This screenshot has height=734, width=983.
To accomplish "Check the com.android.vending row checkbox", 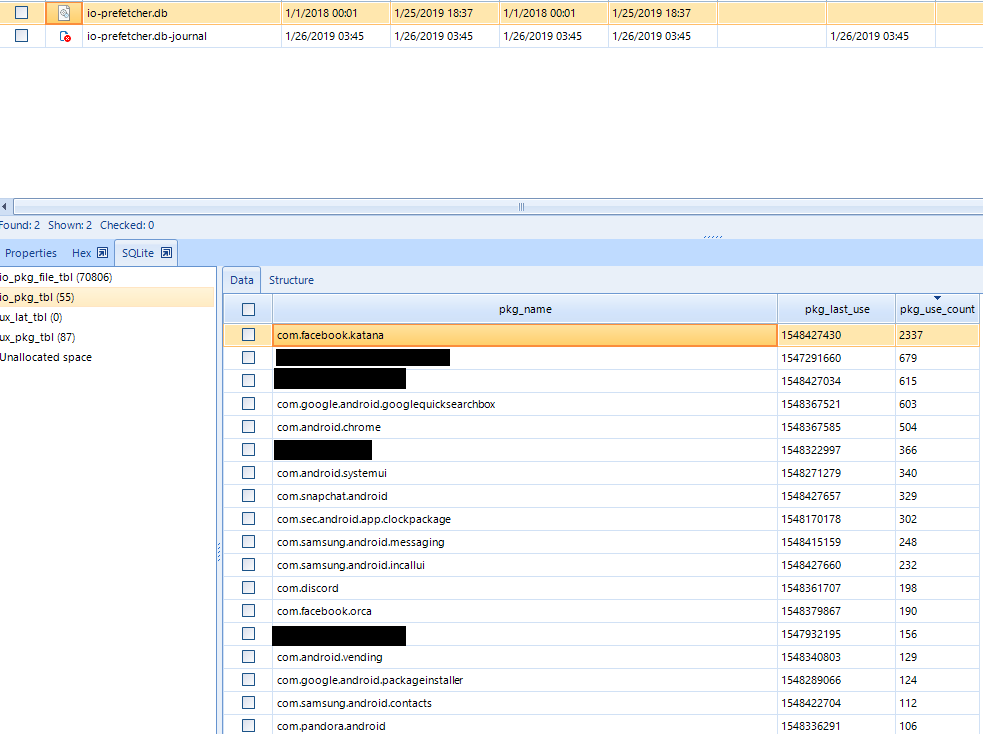I will point(248,657).
